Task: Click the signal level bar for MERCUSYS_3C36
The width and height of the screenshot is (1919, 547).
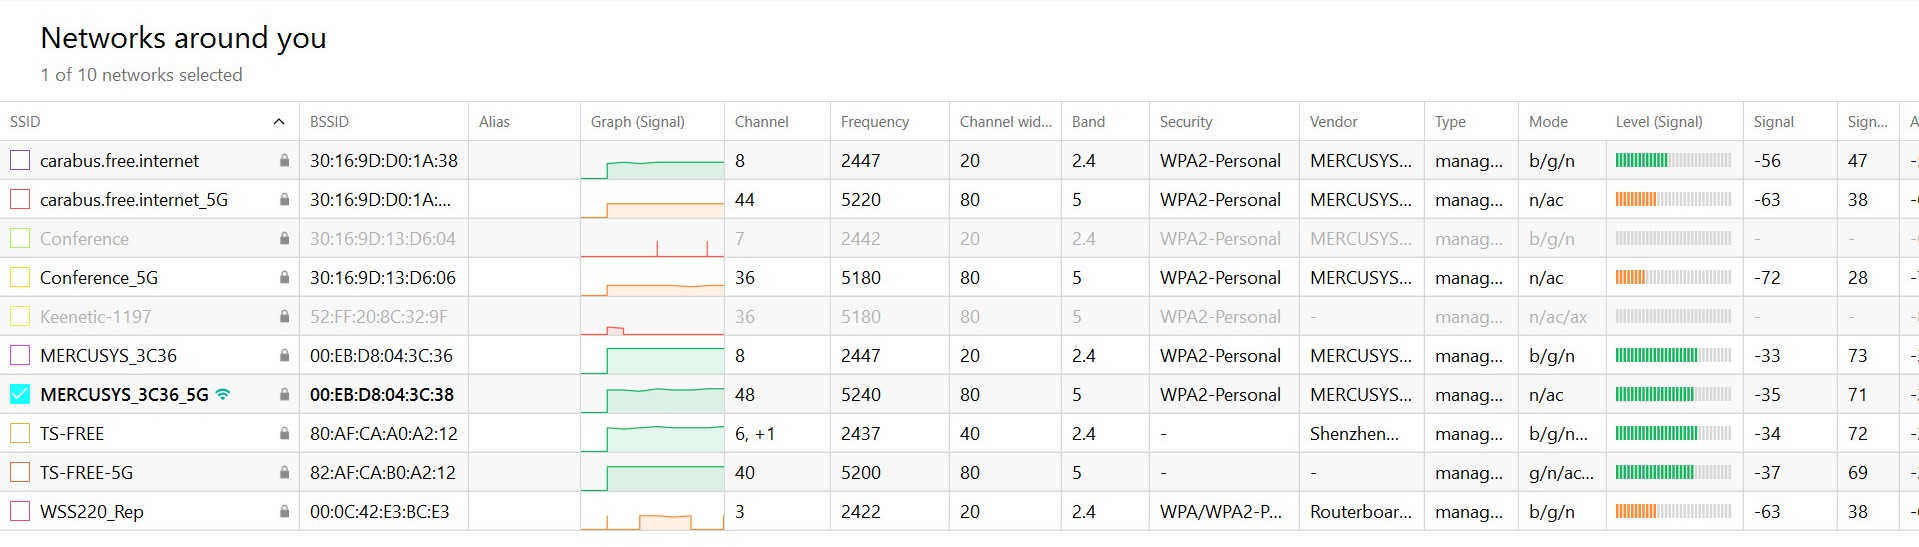Action: (1673, 356)
